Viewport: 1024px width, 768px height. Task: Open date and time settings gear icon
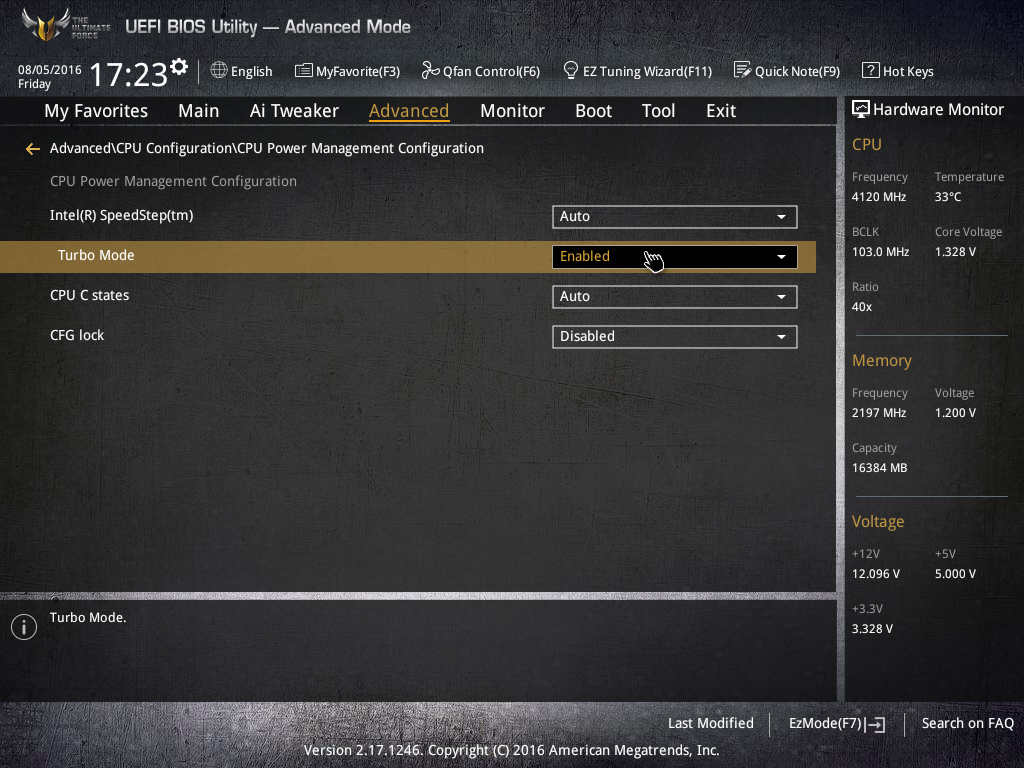click(x=179, y=66)
